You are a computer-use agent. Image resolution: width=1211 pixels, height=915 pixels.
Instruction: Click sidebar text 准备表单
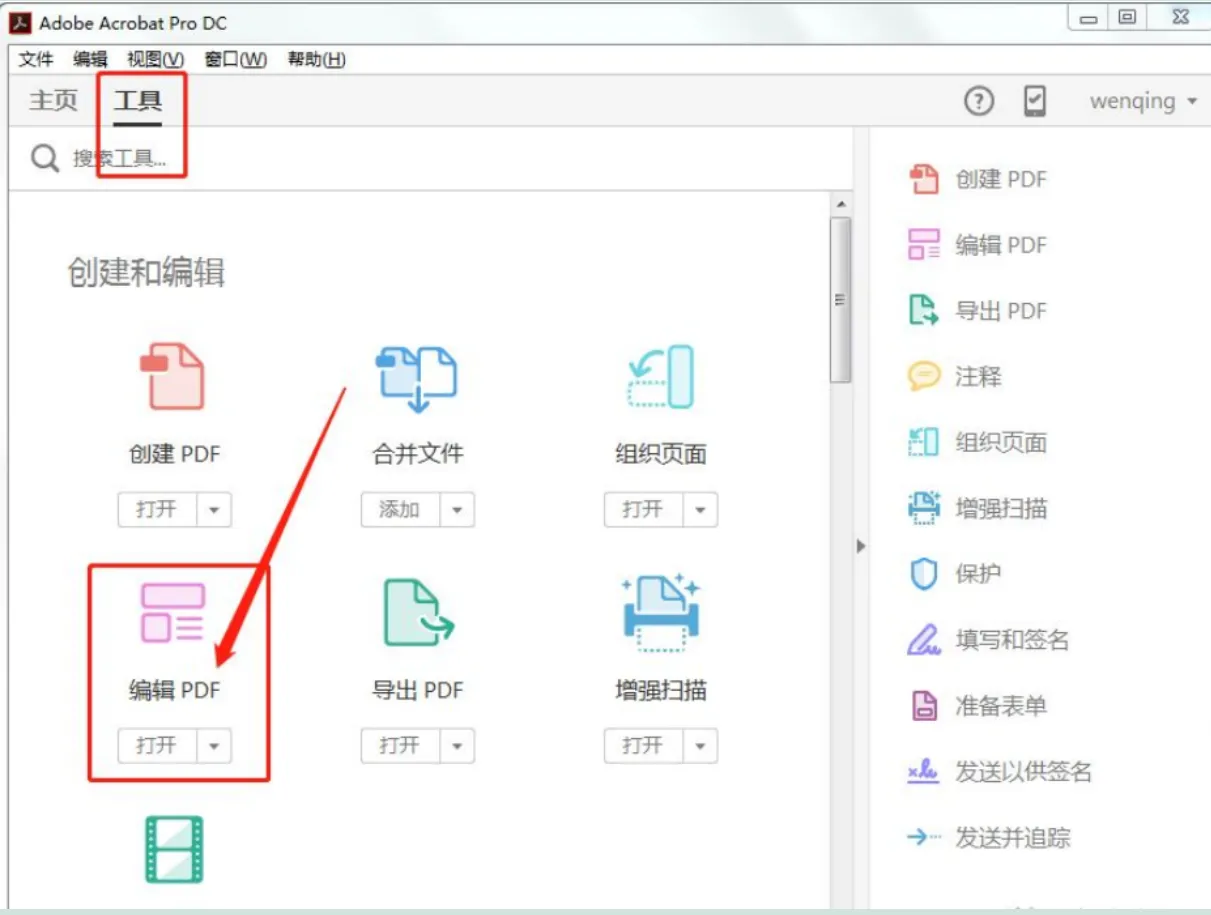(1001, 706)
